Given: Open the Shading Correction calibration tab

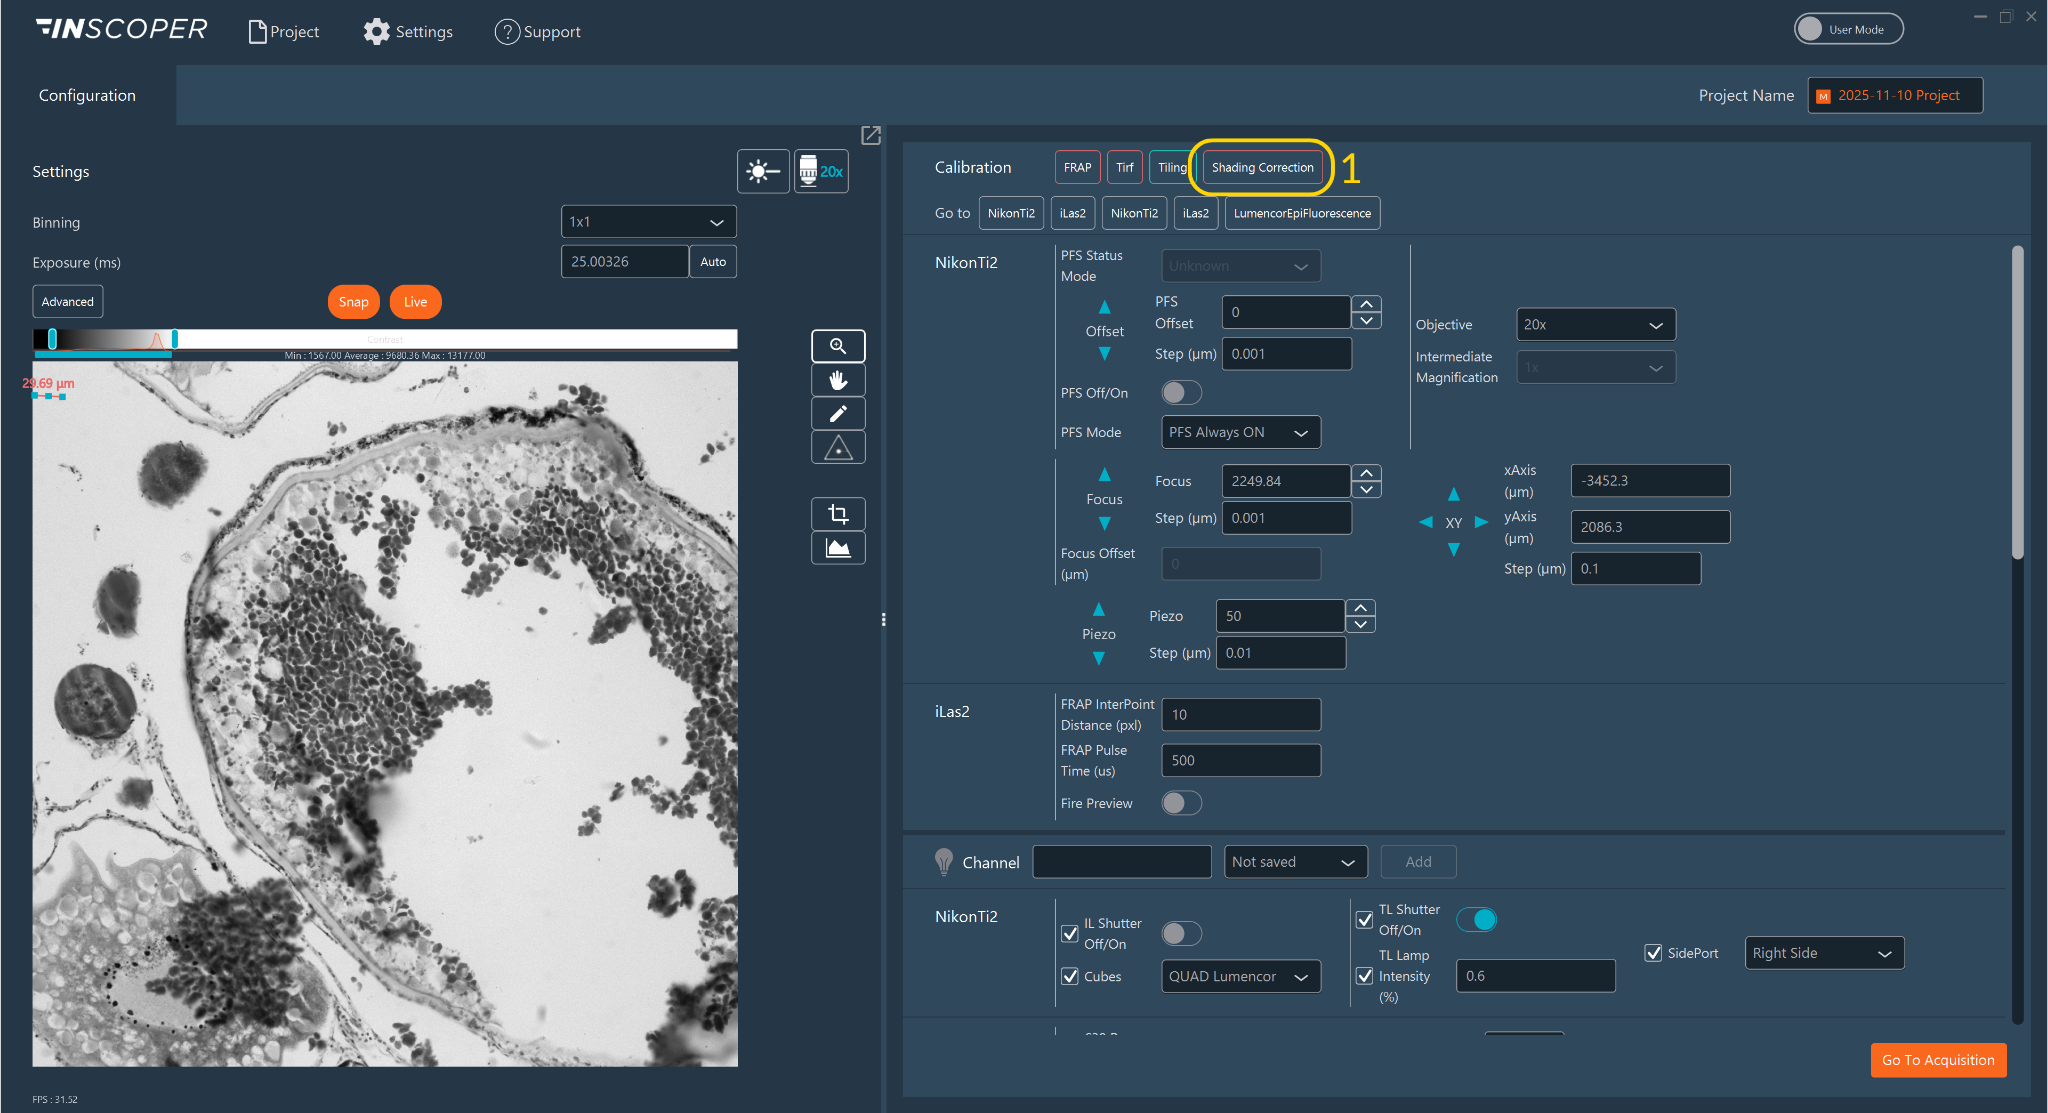Looking at the screenshot, I should click(x=1262, y=168).
